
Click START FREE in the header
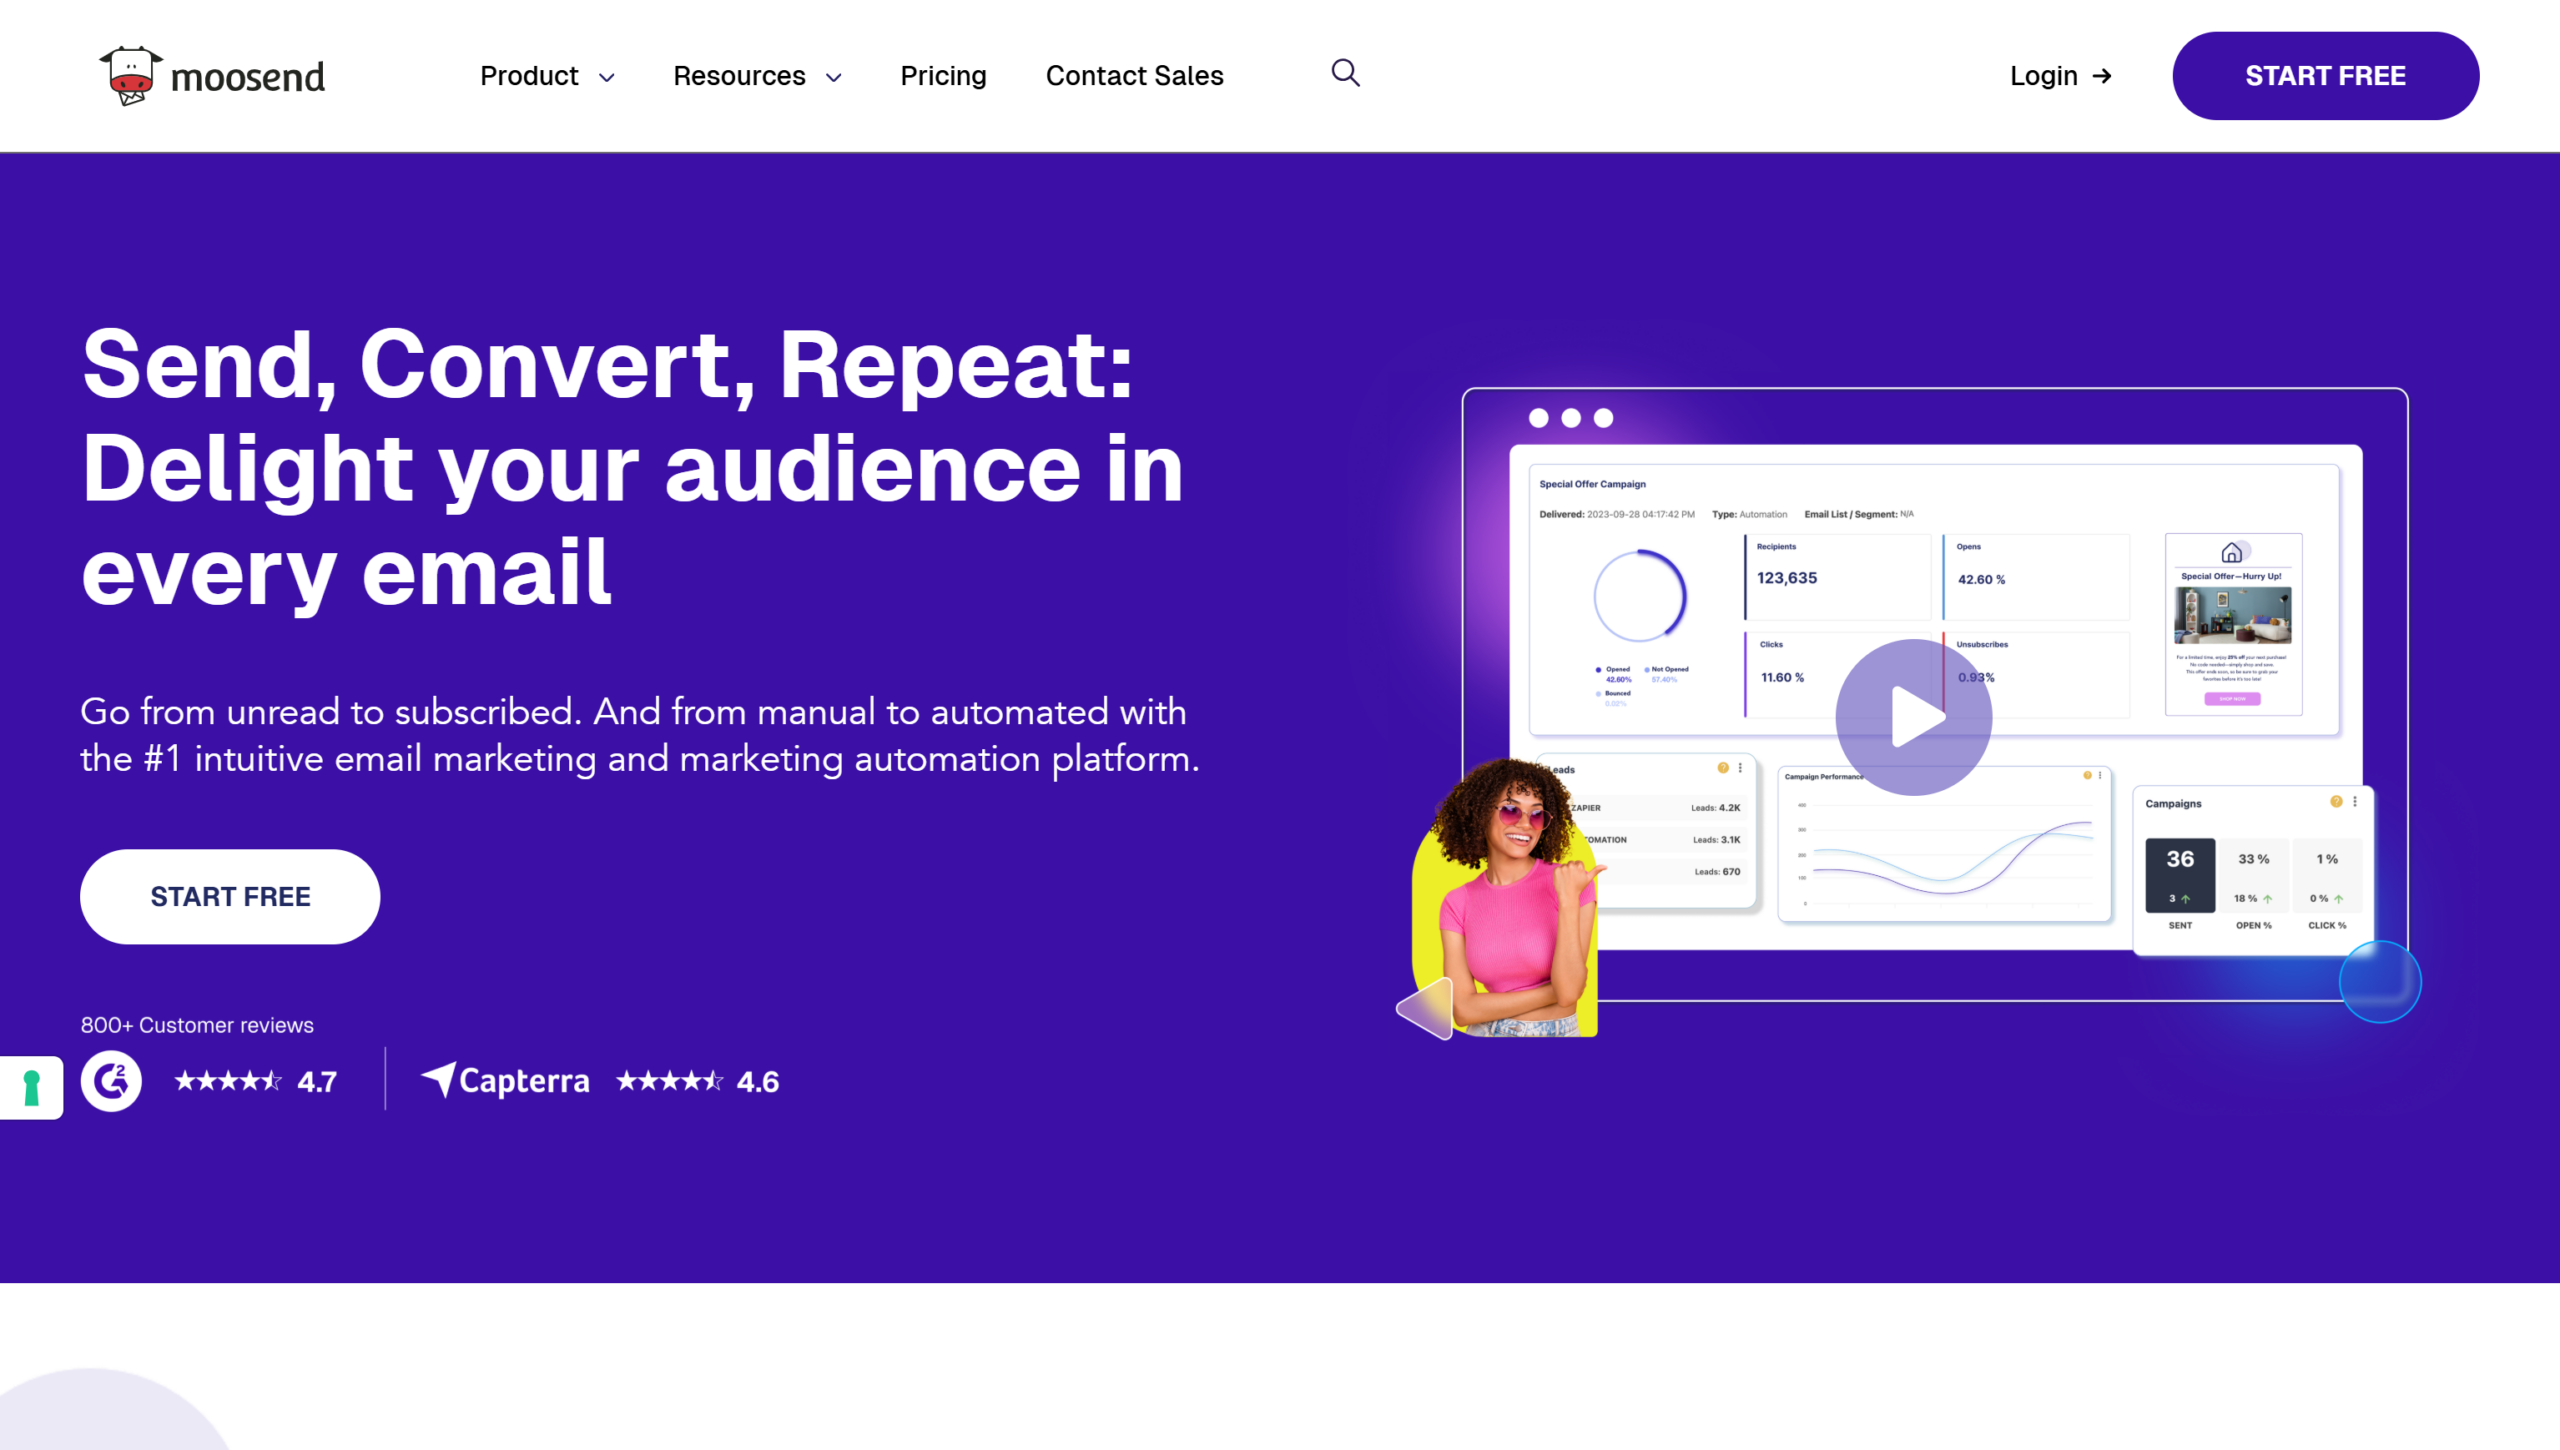click(x=2325, y=76)
